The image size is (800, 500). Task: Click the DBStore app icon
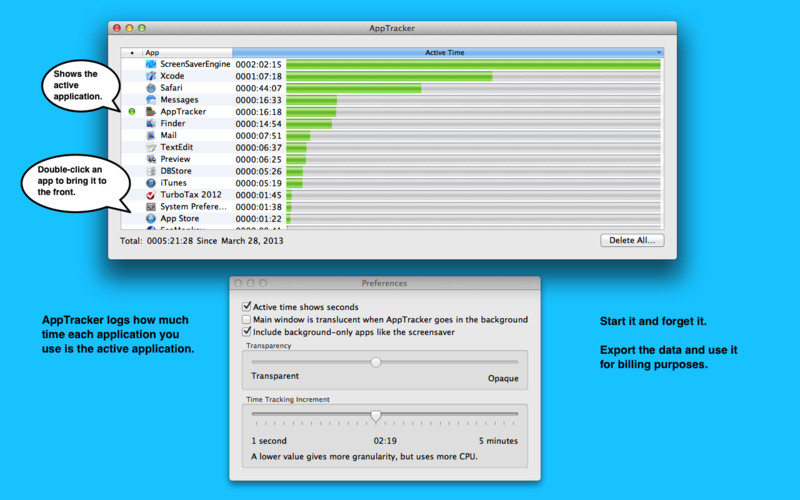(151, 171)
